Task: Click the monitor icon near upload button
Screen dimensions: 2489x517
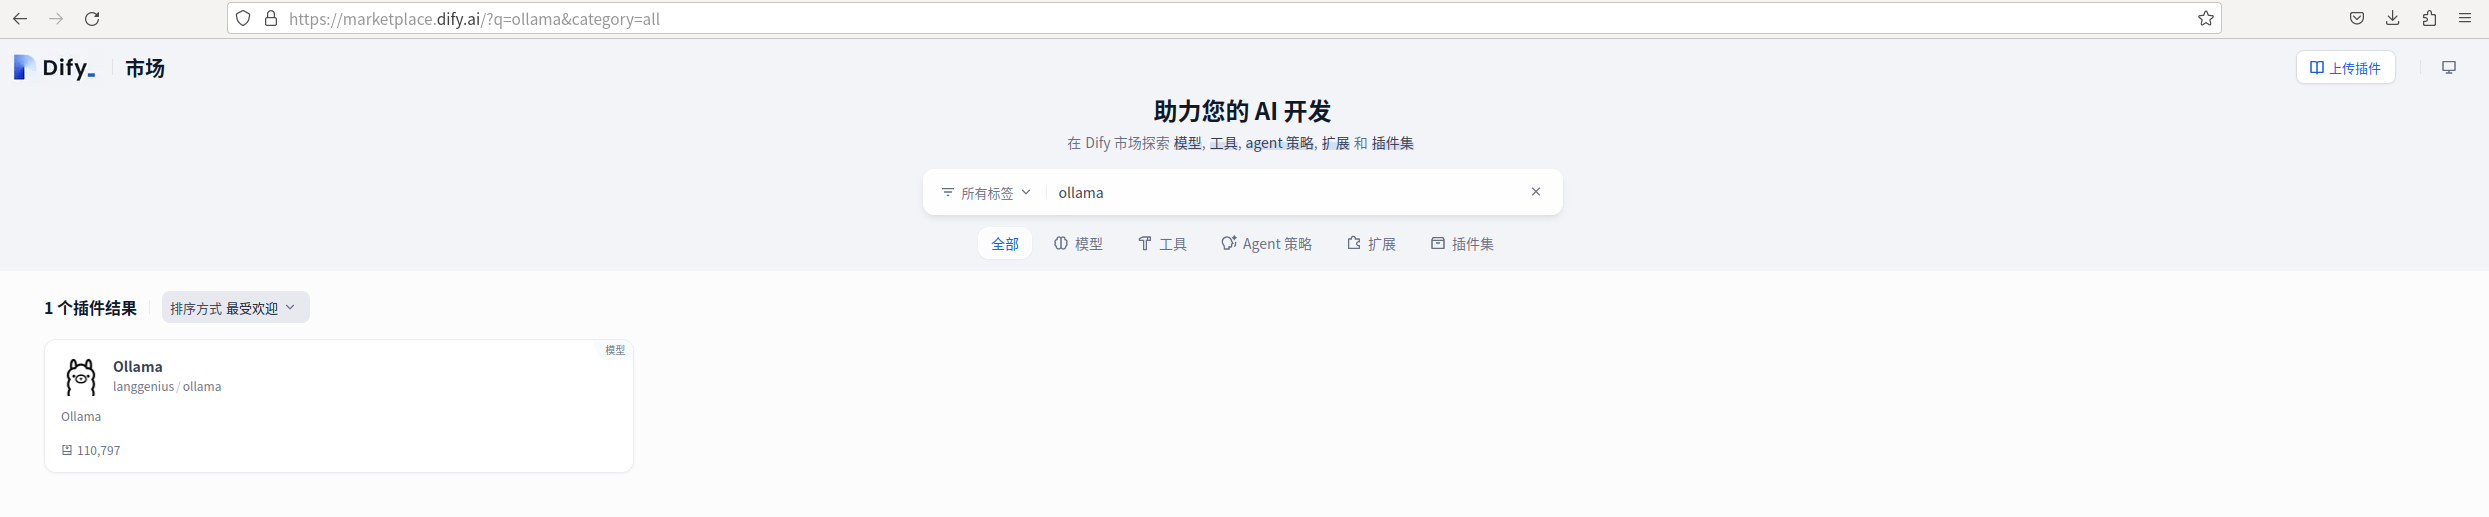Action: [x=2449, y=67]
